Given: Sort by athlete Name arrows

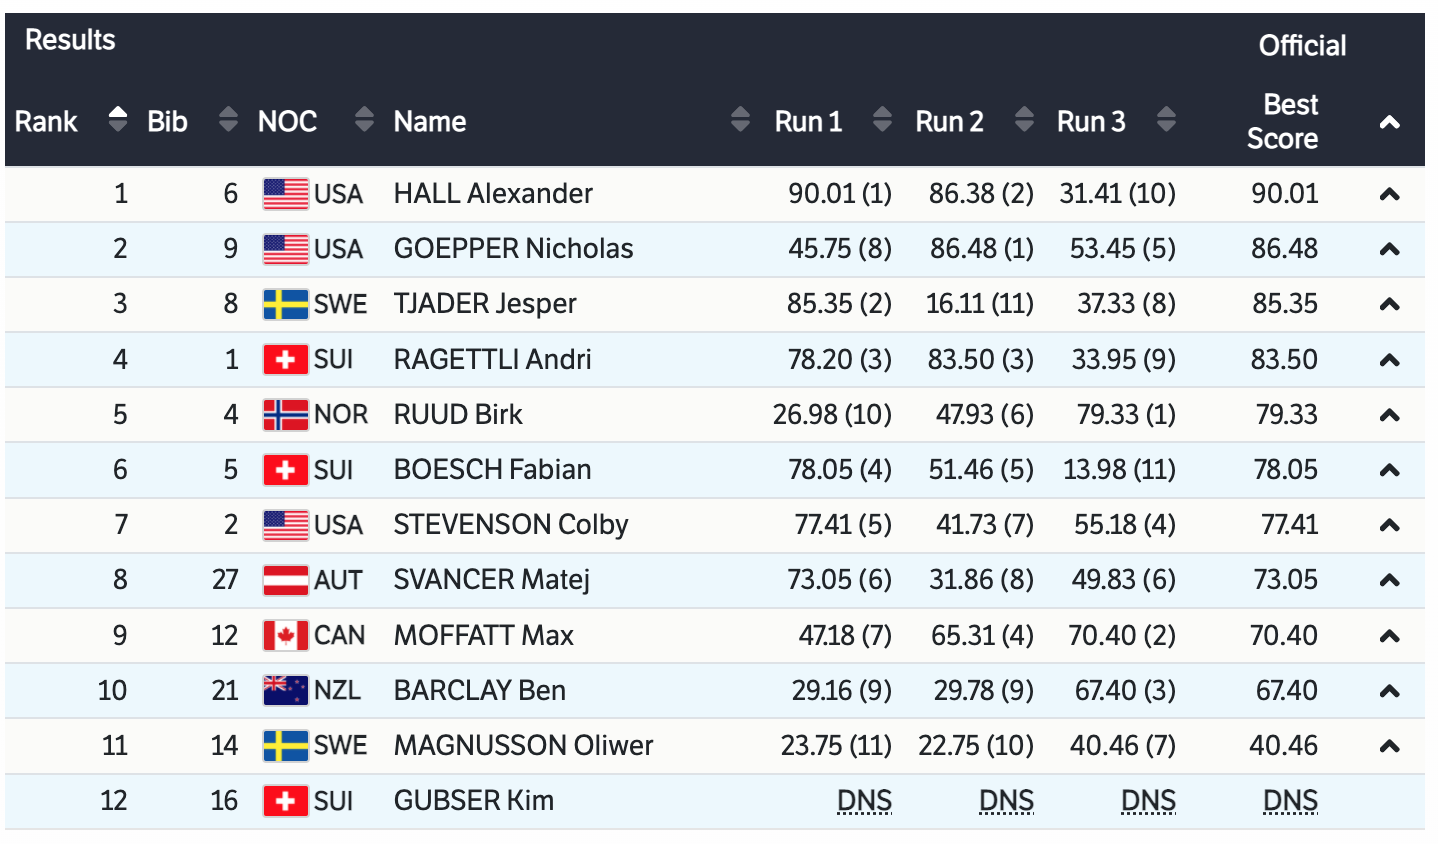Looking at the screenshot, I should pyautogui.click(x=740, y=120).
